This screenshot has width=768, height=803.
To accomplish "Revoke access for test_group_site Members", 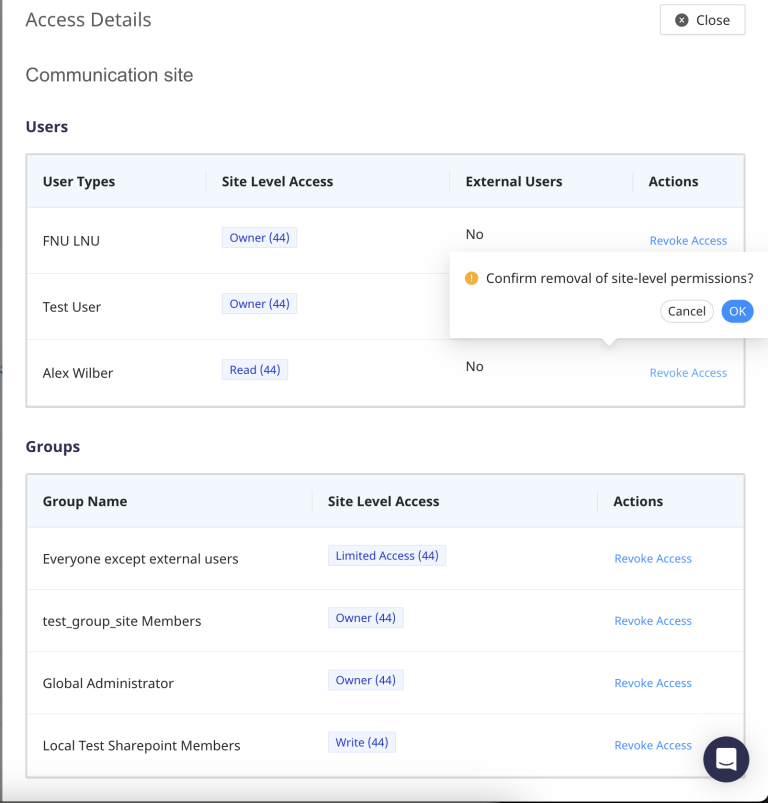I will [653, 621].
